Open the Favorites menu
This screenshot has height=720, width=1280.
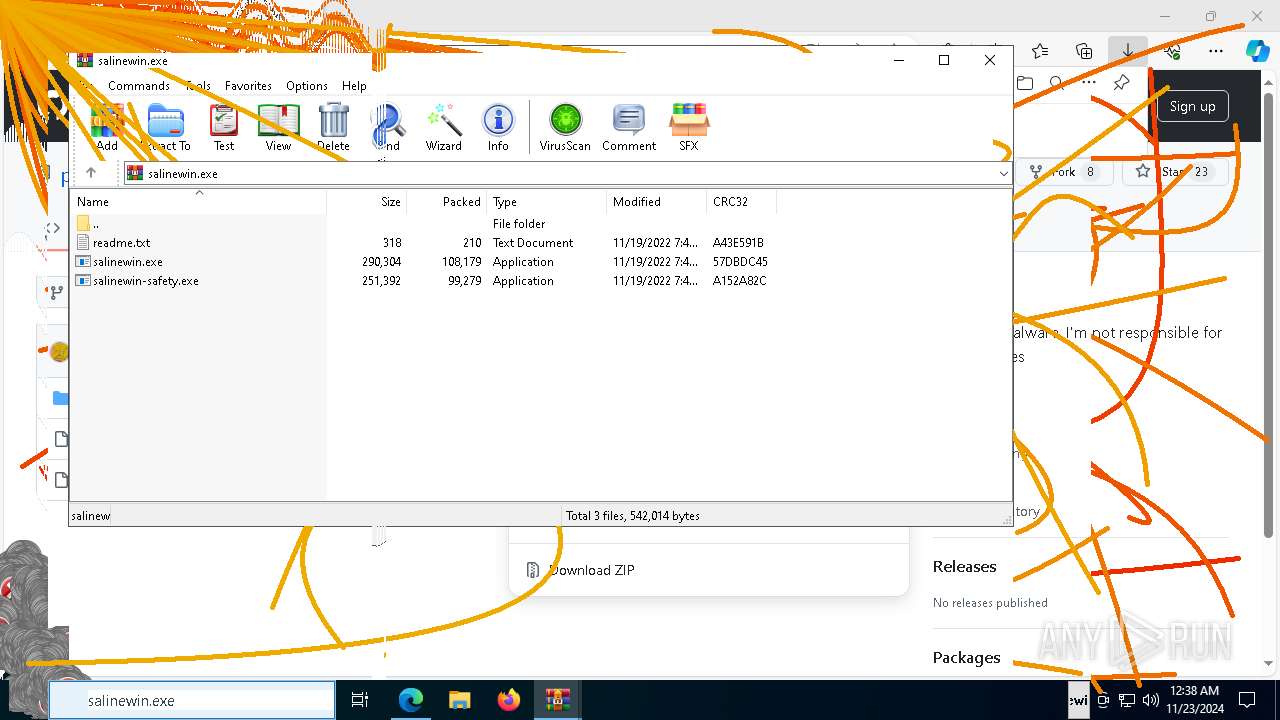[248, 86]
